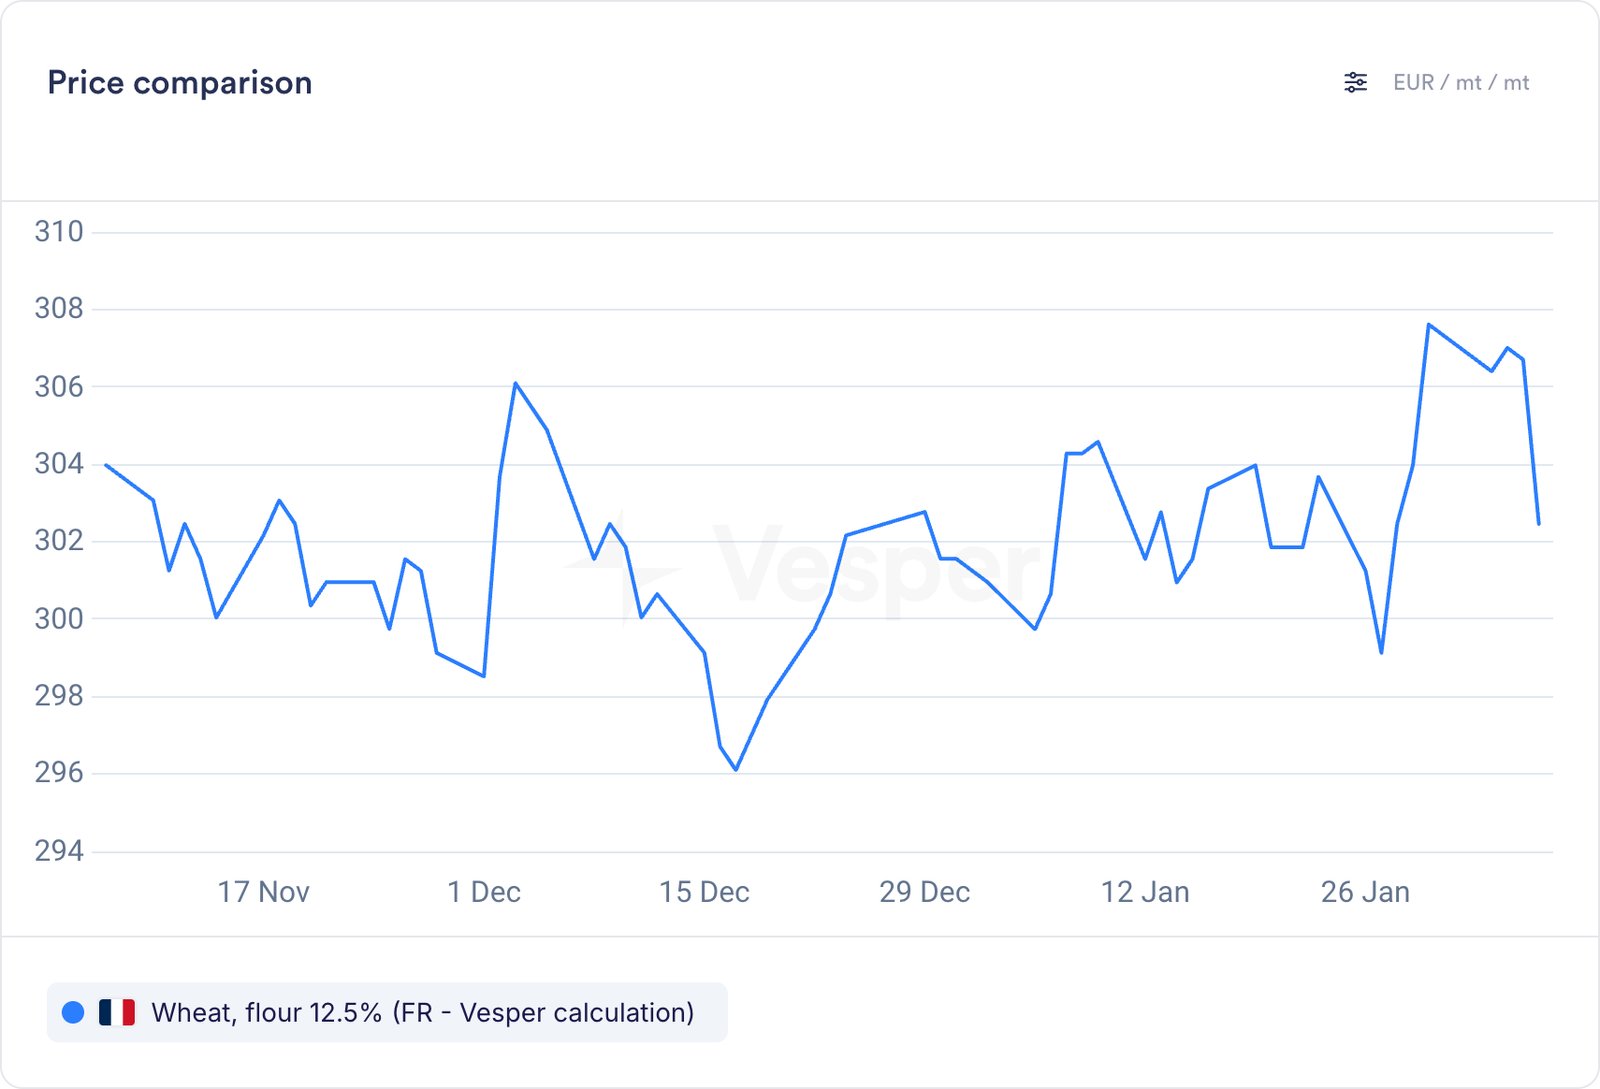
Task: Select the 17 Nov date on x-axis
Action: (x=263, y=892)
